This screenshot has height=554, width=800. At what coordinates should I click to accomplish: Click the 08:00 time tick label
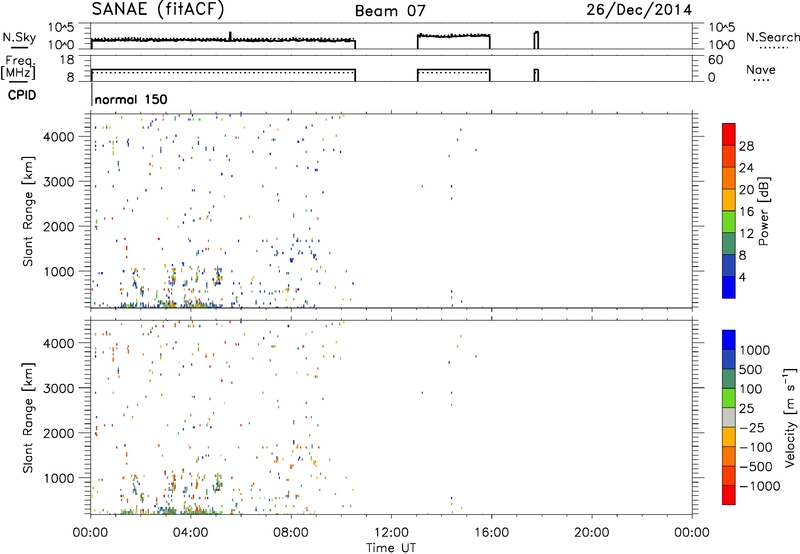pyautogui.click(x=291, y=533)
